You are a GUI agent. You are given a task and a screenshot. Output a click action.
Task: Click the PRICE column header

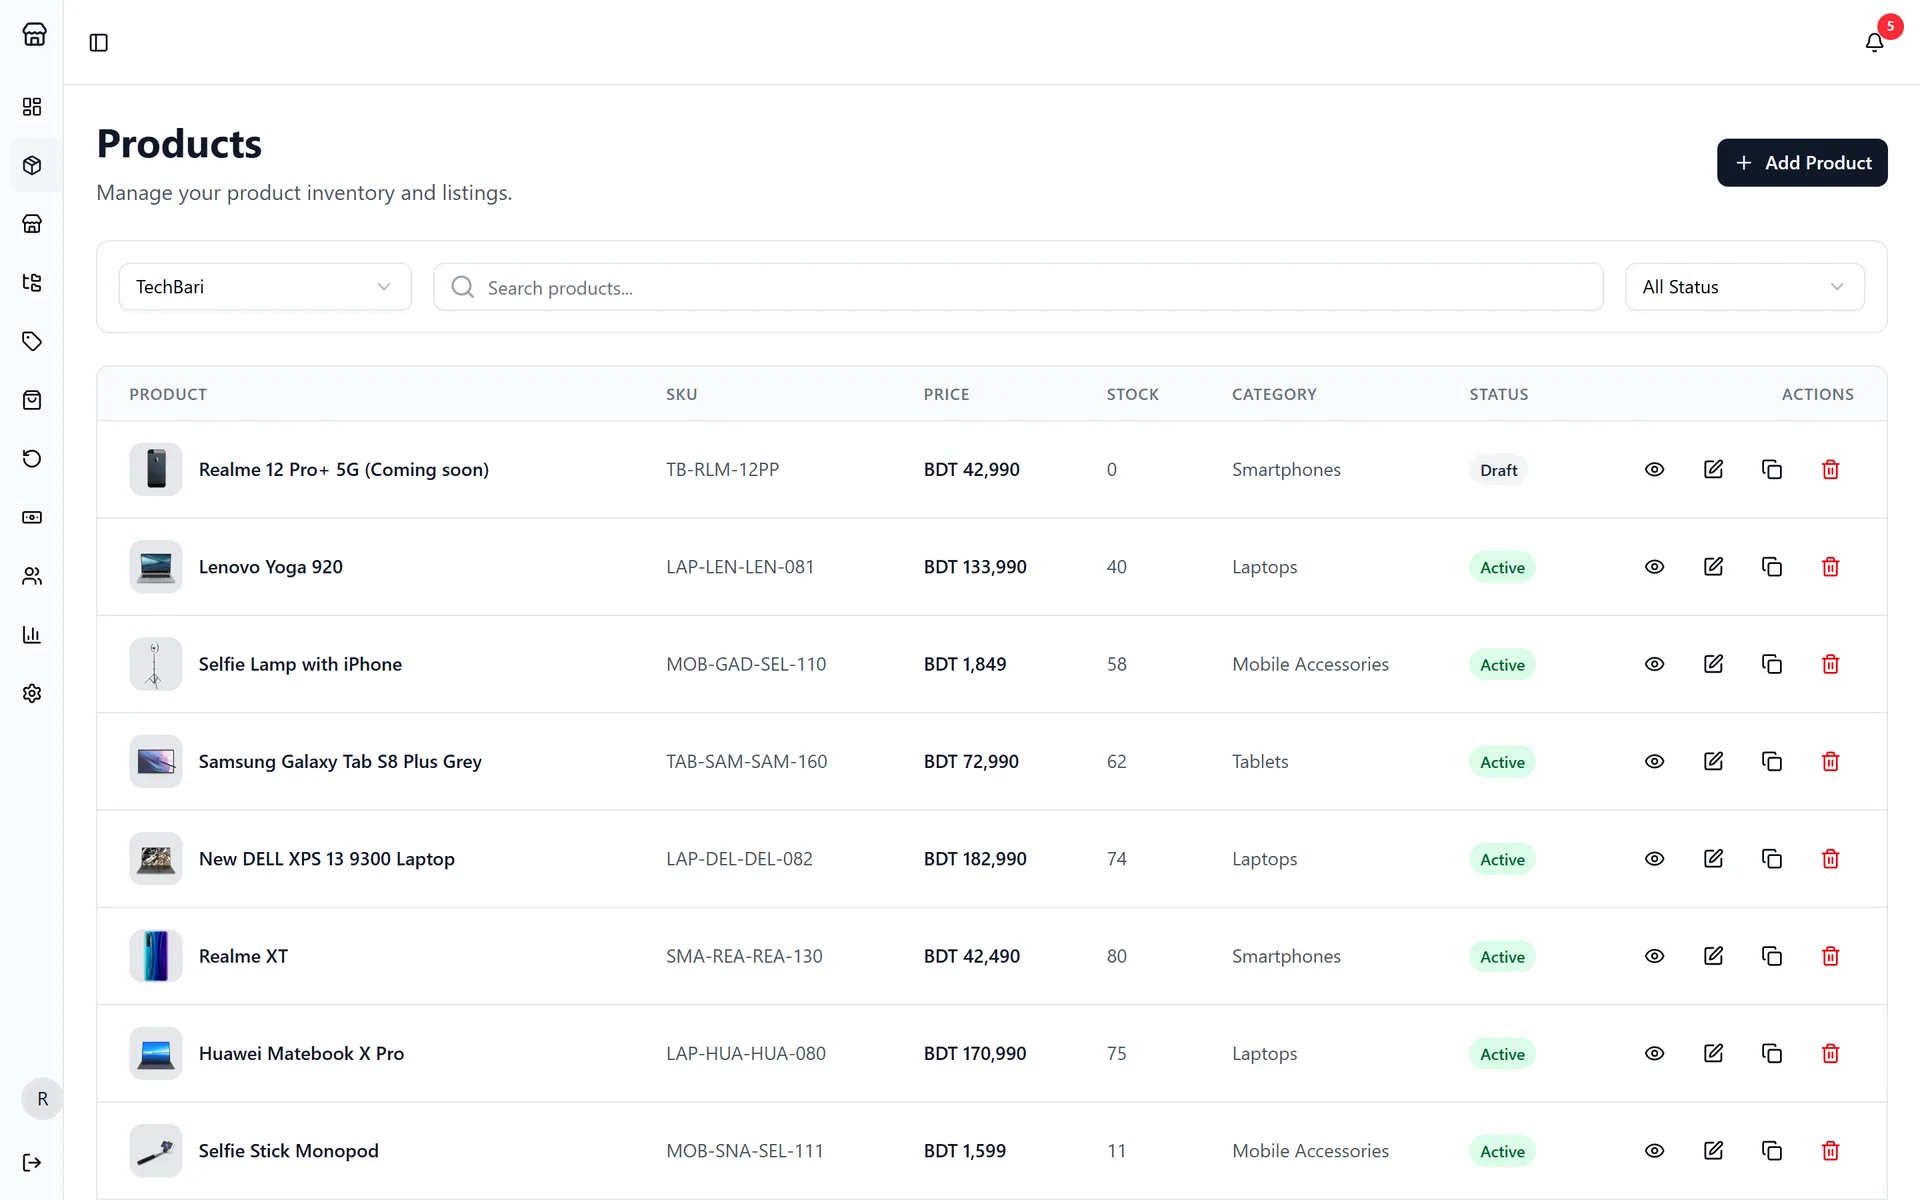[x=946, y=394]
